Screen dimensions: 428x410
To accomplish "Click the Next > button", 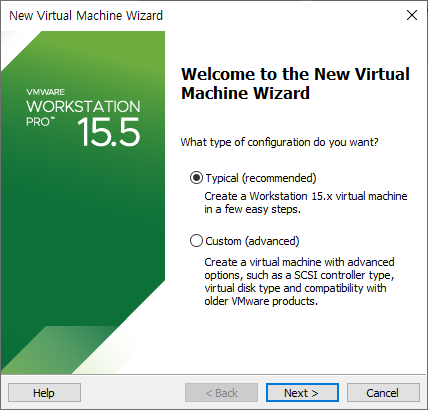I will pyautogui.click(x=302, y=393).
